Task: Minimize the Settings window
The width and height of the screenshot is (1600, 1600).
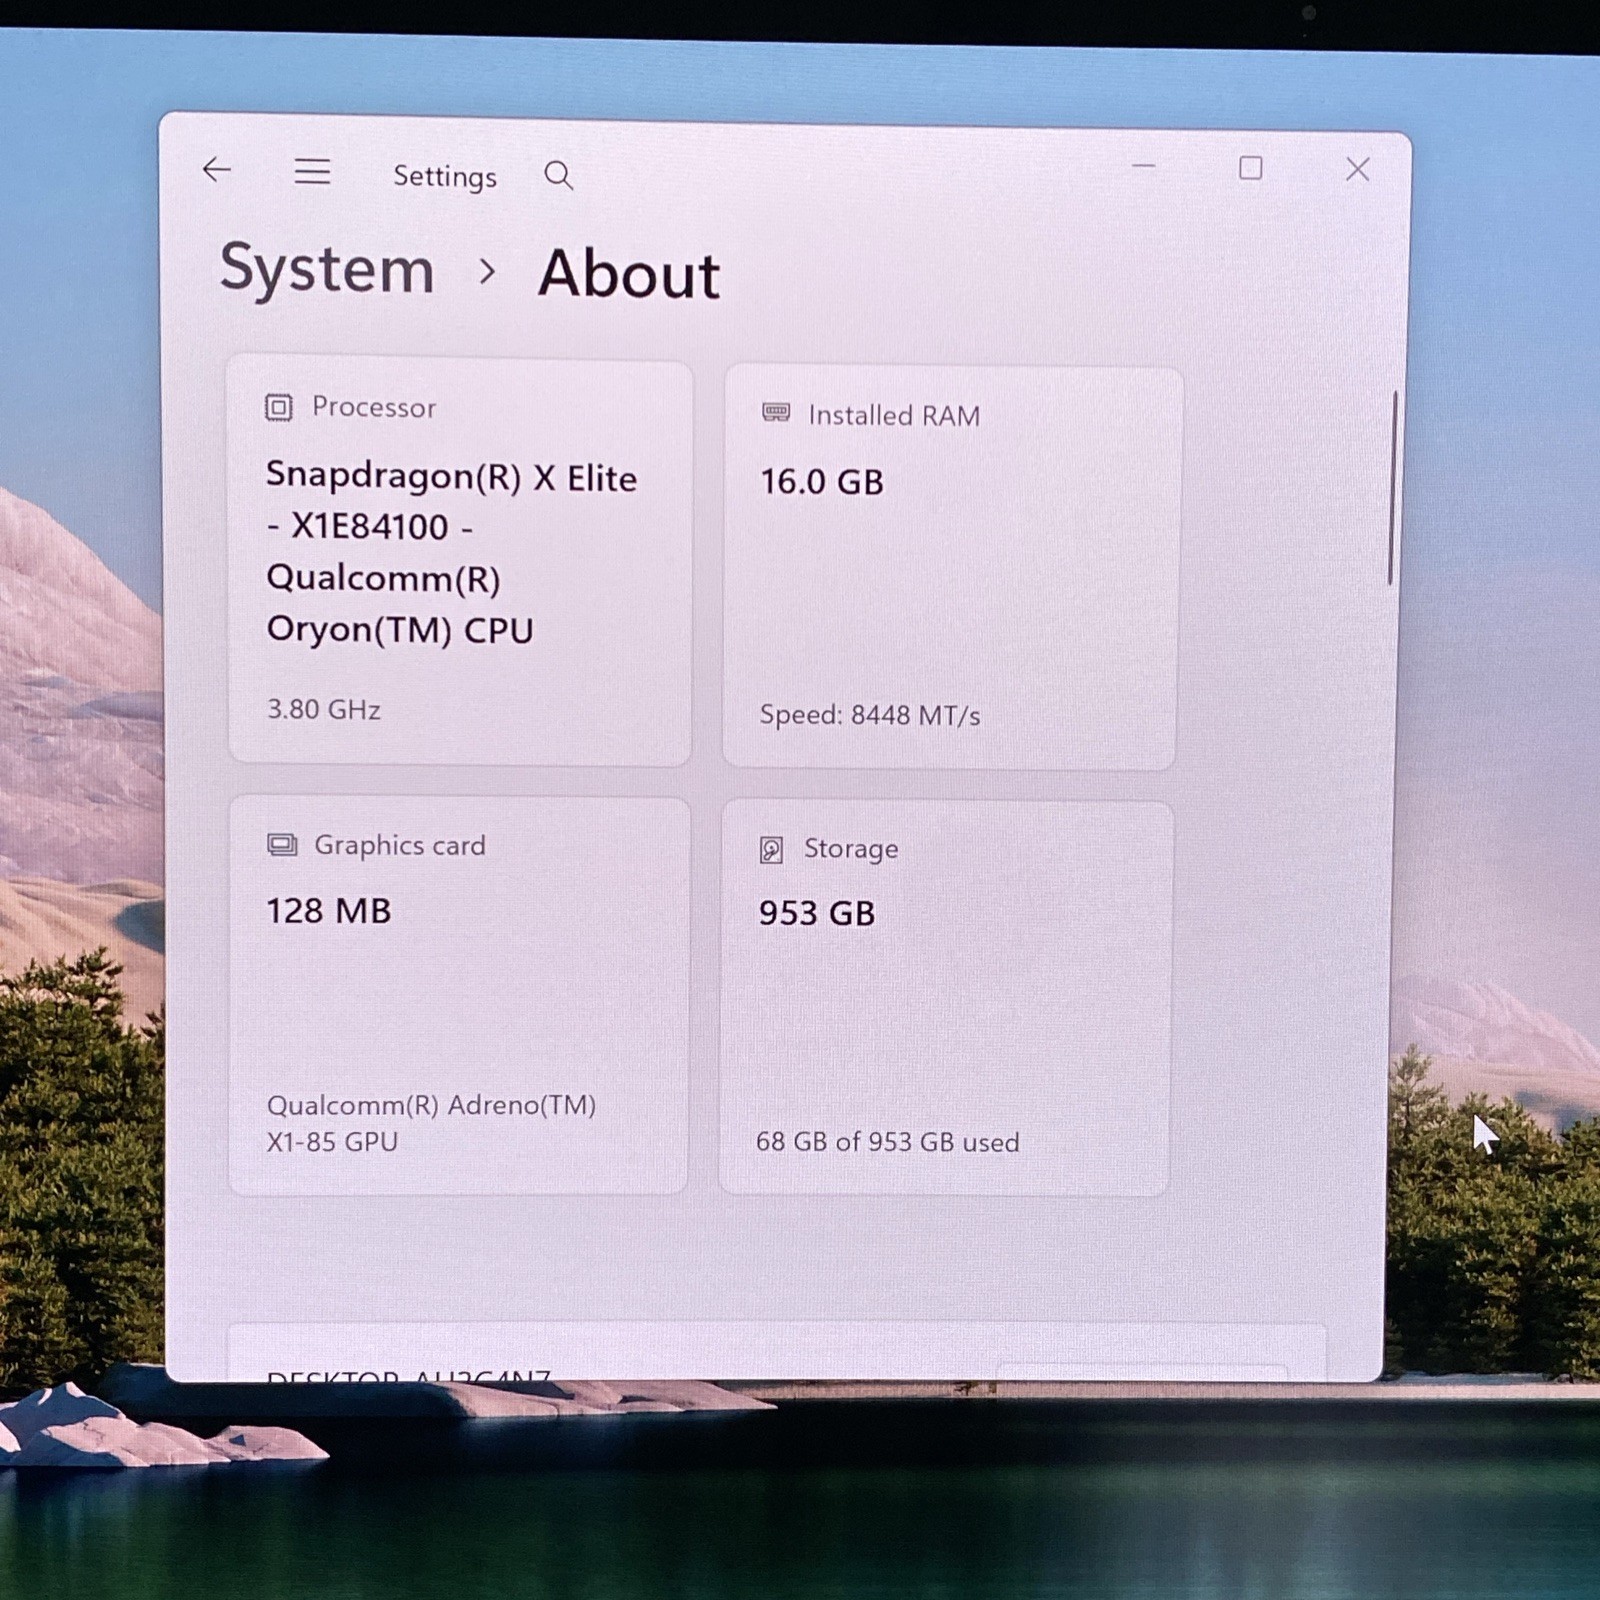Action: 1143,166
